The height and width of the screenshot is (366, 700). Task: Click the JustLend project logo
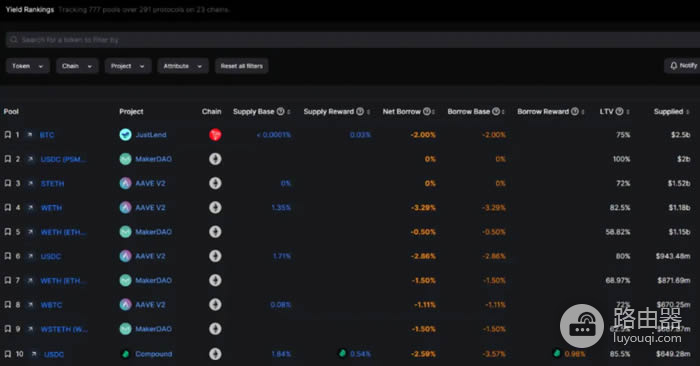pos(125,135)
